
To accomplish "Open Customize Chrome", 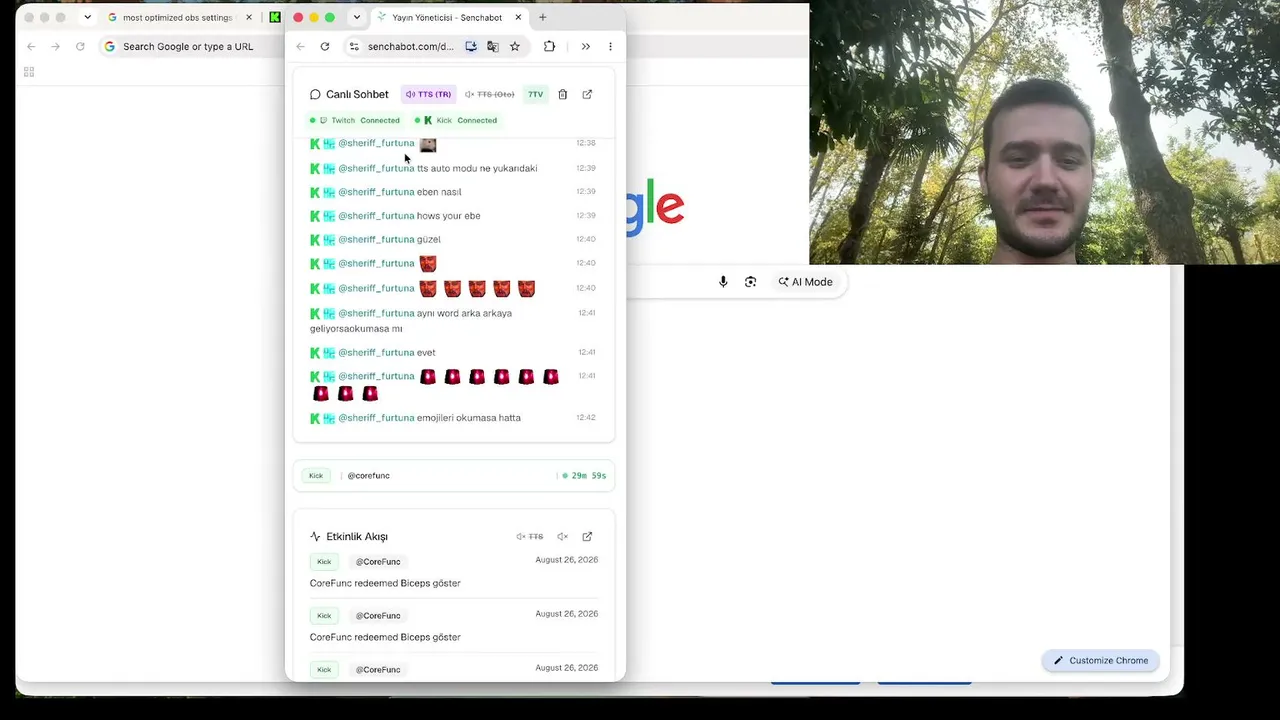I will (x=1100, y=660).
